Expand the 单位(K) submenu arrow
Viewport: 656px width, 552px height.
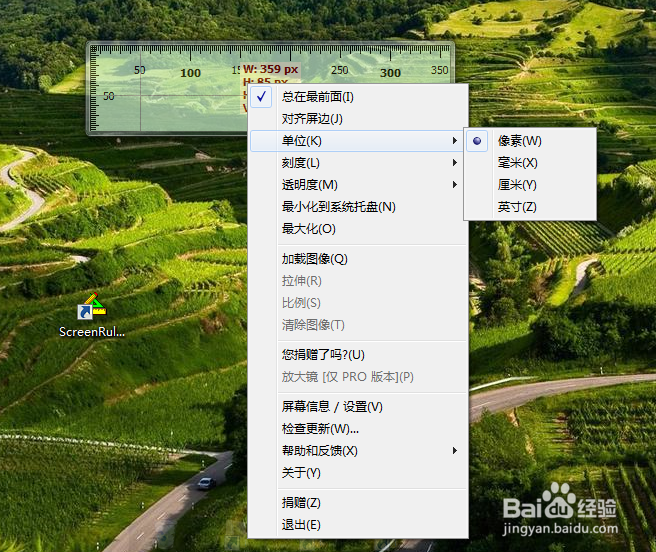click(x=454, y=141)
